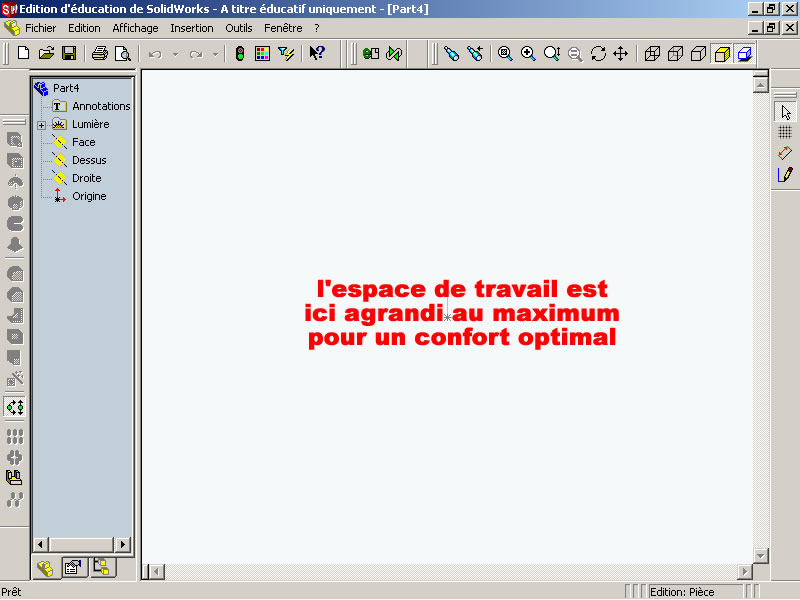Open the redo history dropdown arrow
This screenshot has height=600, width=800.
click(x=215, y=54)
